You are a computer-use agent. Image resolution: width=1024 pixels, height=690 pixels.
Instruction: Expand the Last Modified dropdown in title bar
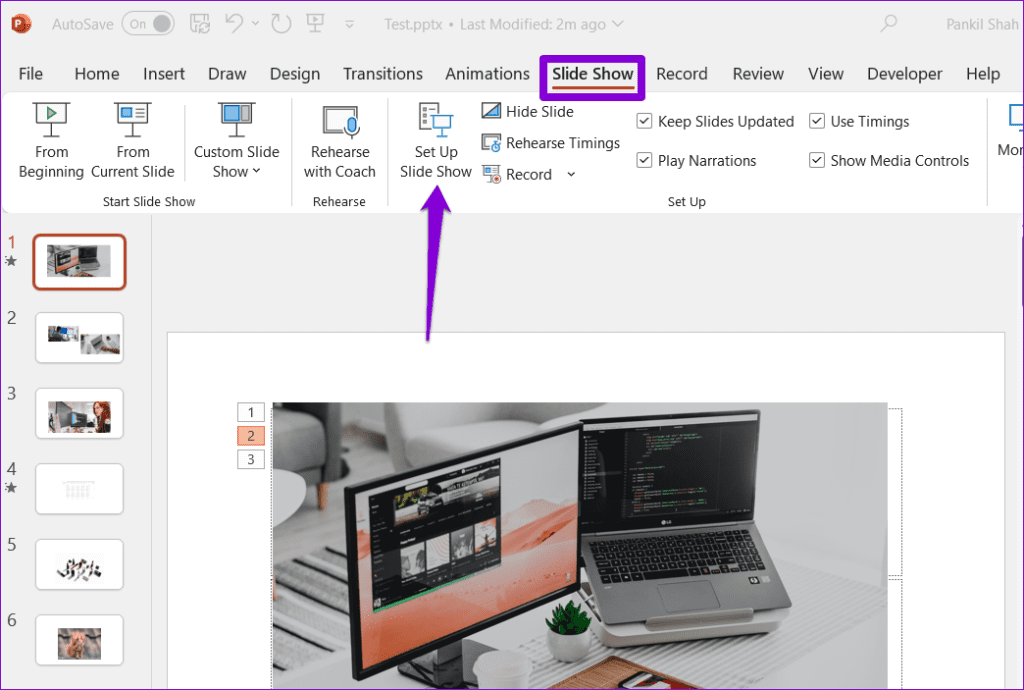pos(617,24)
